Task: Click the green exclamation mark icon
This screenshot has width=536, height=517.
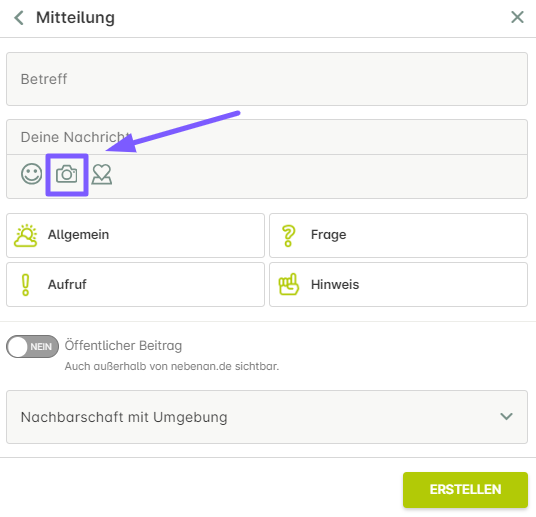Action: click(25, 285)
